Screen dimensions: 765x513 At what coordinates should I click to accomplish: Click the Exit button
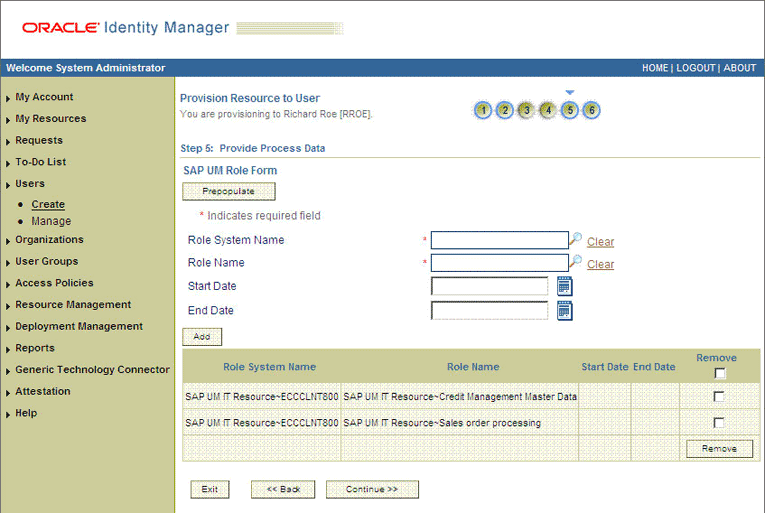click(x=210, y=489)
